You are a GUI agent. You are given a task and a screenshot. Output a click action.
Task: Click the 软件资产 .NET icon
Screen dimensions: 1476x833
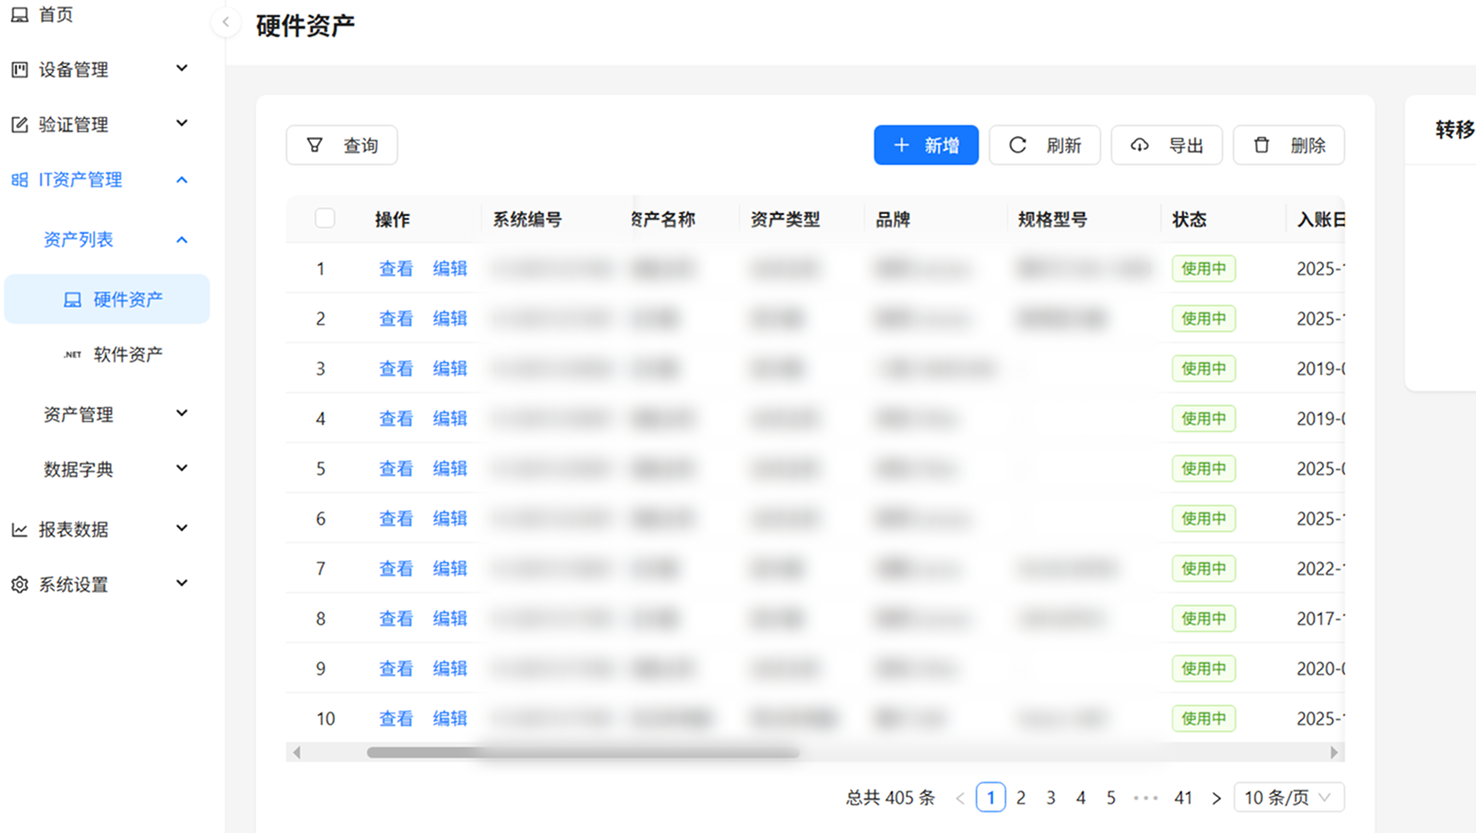coord(72,355)
